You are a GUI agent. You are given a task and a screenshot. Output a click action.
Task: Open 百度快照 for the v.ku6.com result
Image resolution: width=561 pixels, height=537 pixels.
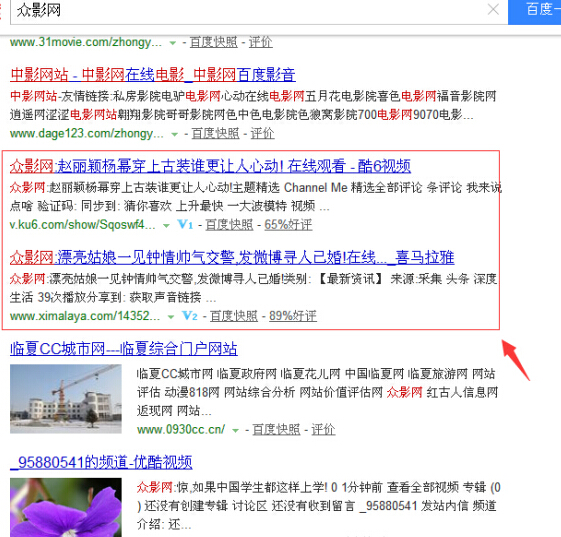229,225
